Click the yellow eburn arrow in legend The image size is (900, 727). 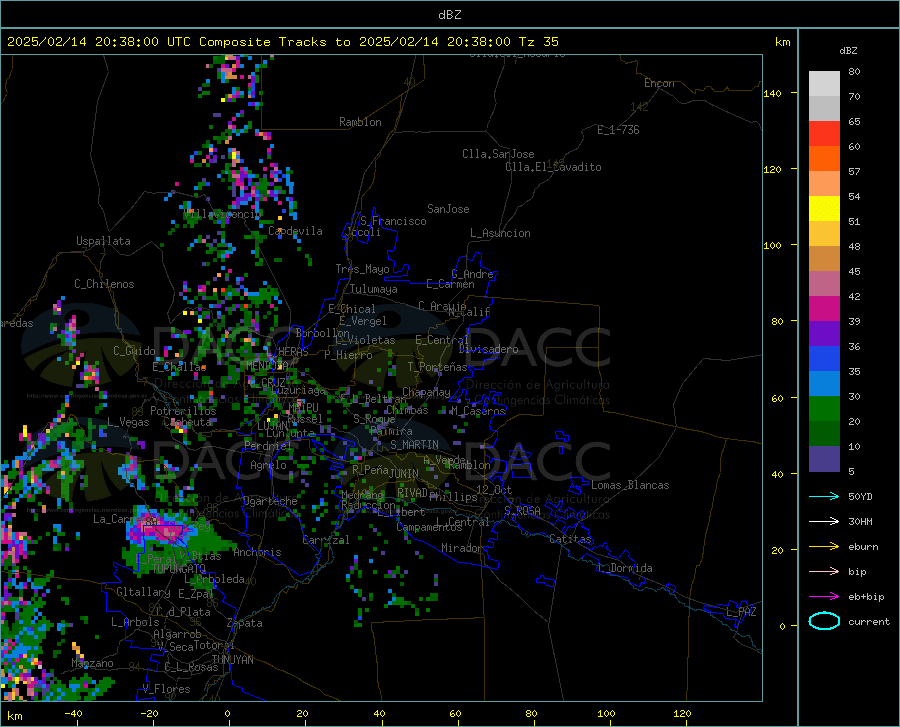(x=824, y=546)
